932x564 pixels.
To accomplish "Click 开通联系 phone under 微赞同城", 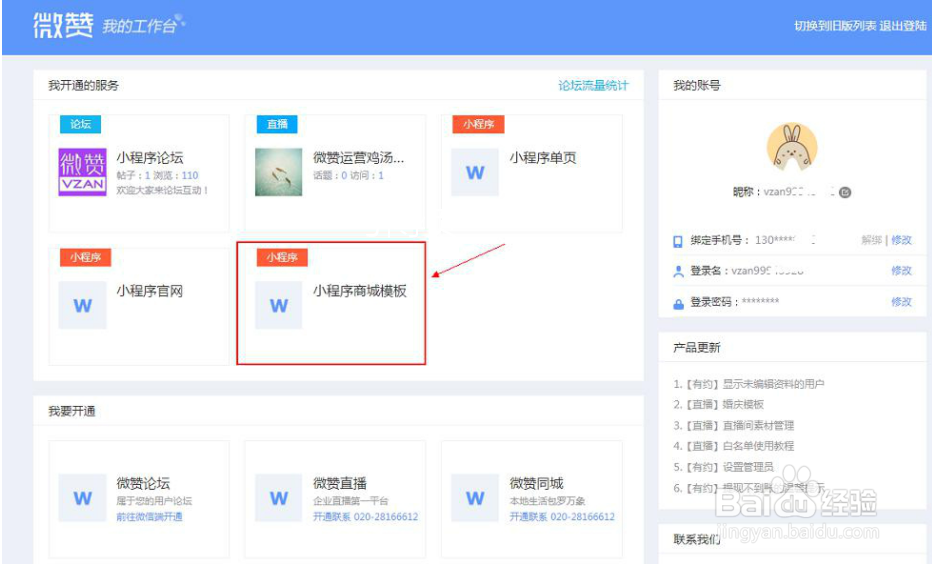I will (562, 517).
